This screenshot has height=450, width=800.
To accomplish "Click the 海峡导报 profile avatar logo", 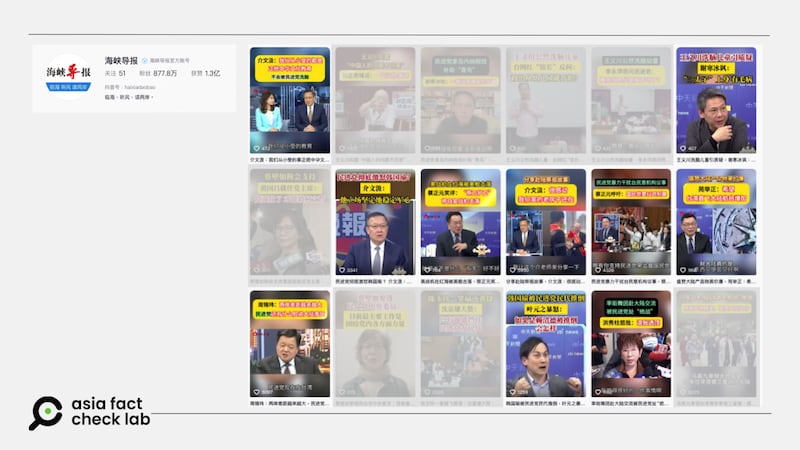I will point(69,76).
